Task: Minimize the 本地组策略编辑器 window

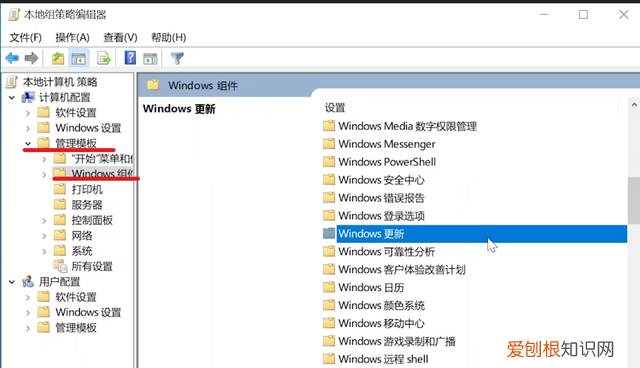Action: [544, 15]
